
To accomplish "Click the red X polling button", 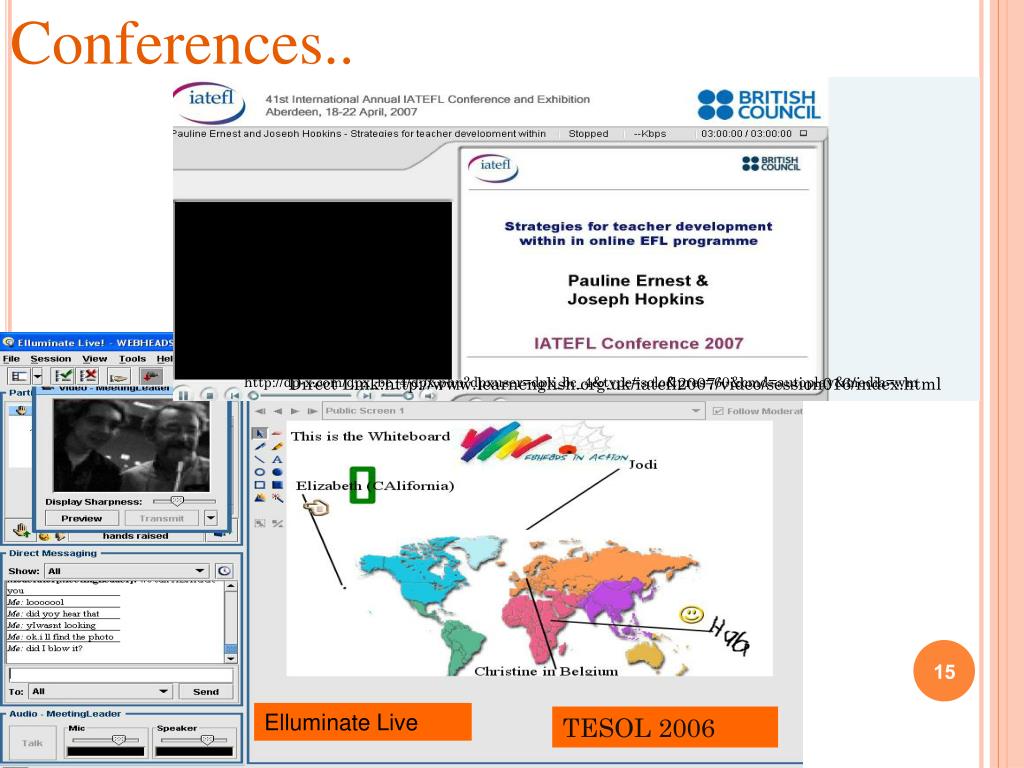I will (x=88, y=376).
